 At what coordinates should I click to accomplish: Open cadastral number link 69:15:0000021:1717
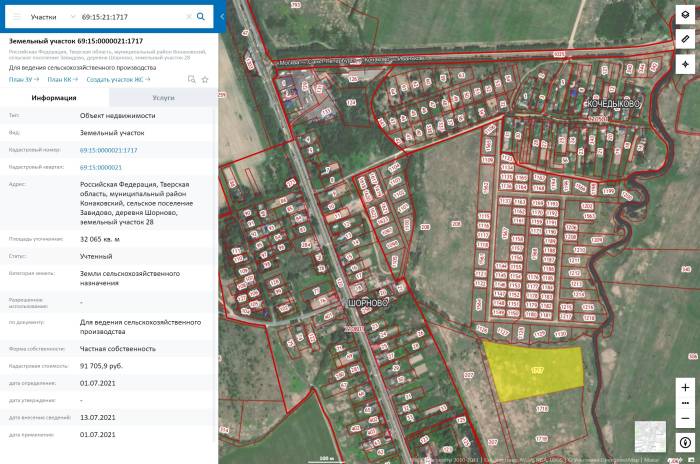pyautogui.click(x=108, y=150)
